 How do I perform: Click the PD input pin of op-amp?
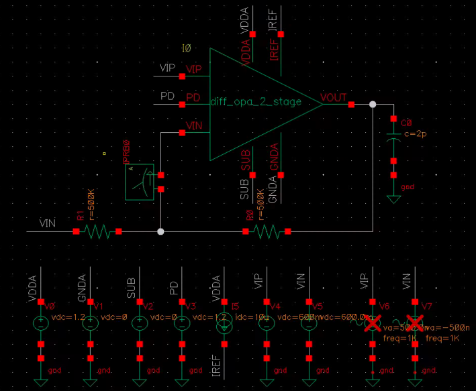[182, 105]
